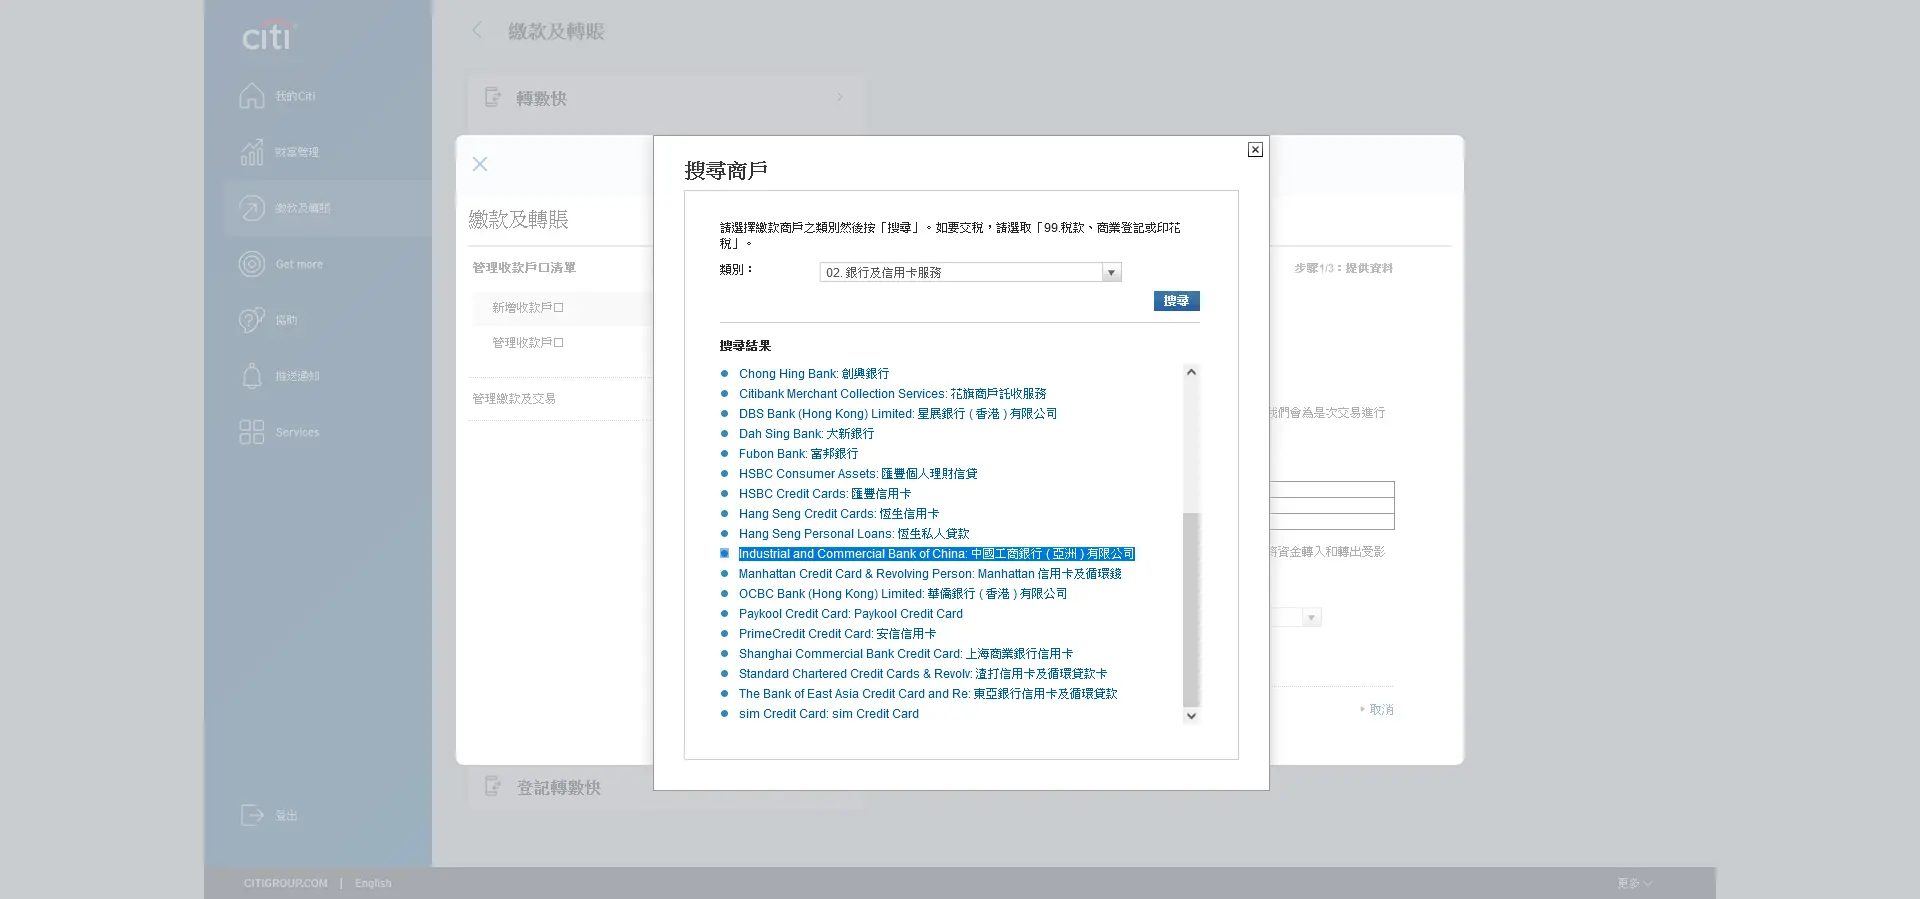Open the notifications bell icon
This screenshot has height=899, width=1920.
tap(252, 376)
